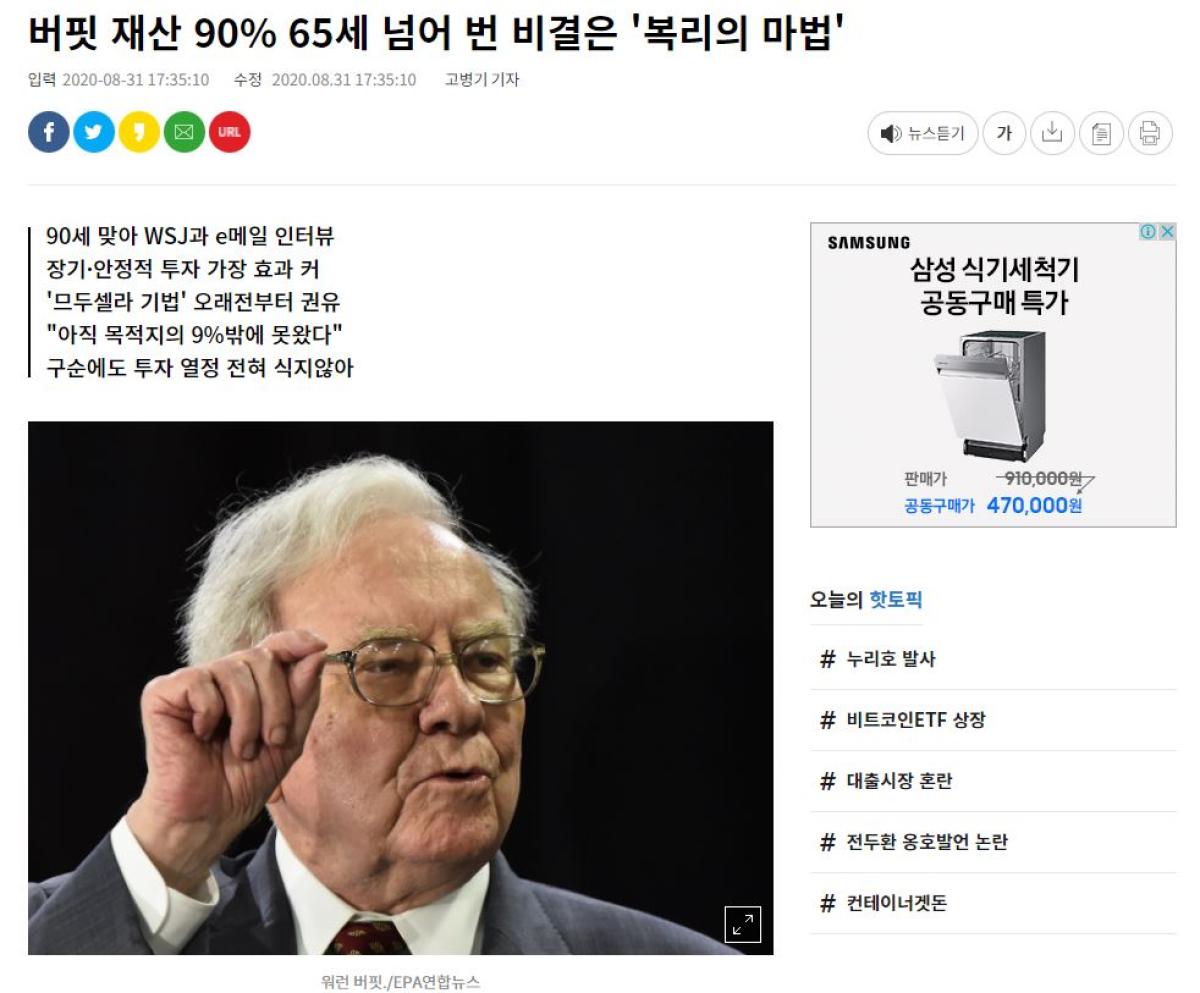The height and width of the screenshot is (993, 1200).
Task: Print the article with printer icon
Action: click(x=1150, y=133)
